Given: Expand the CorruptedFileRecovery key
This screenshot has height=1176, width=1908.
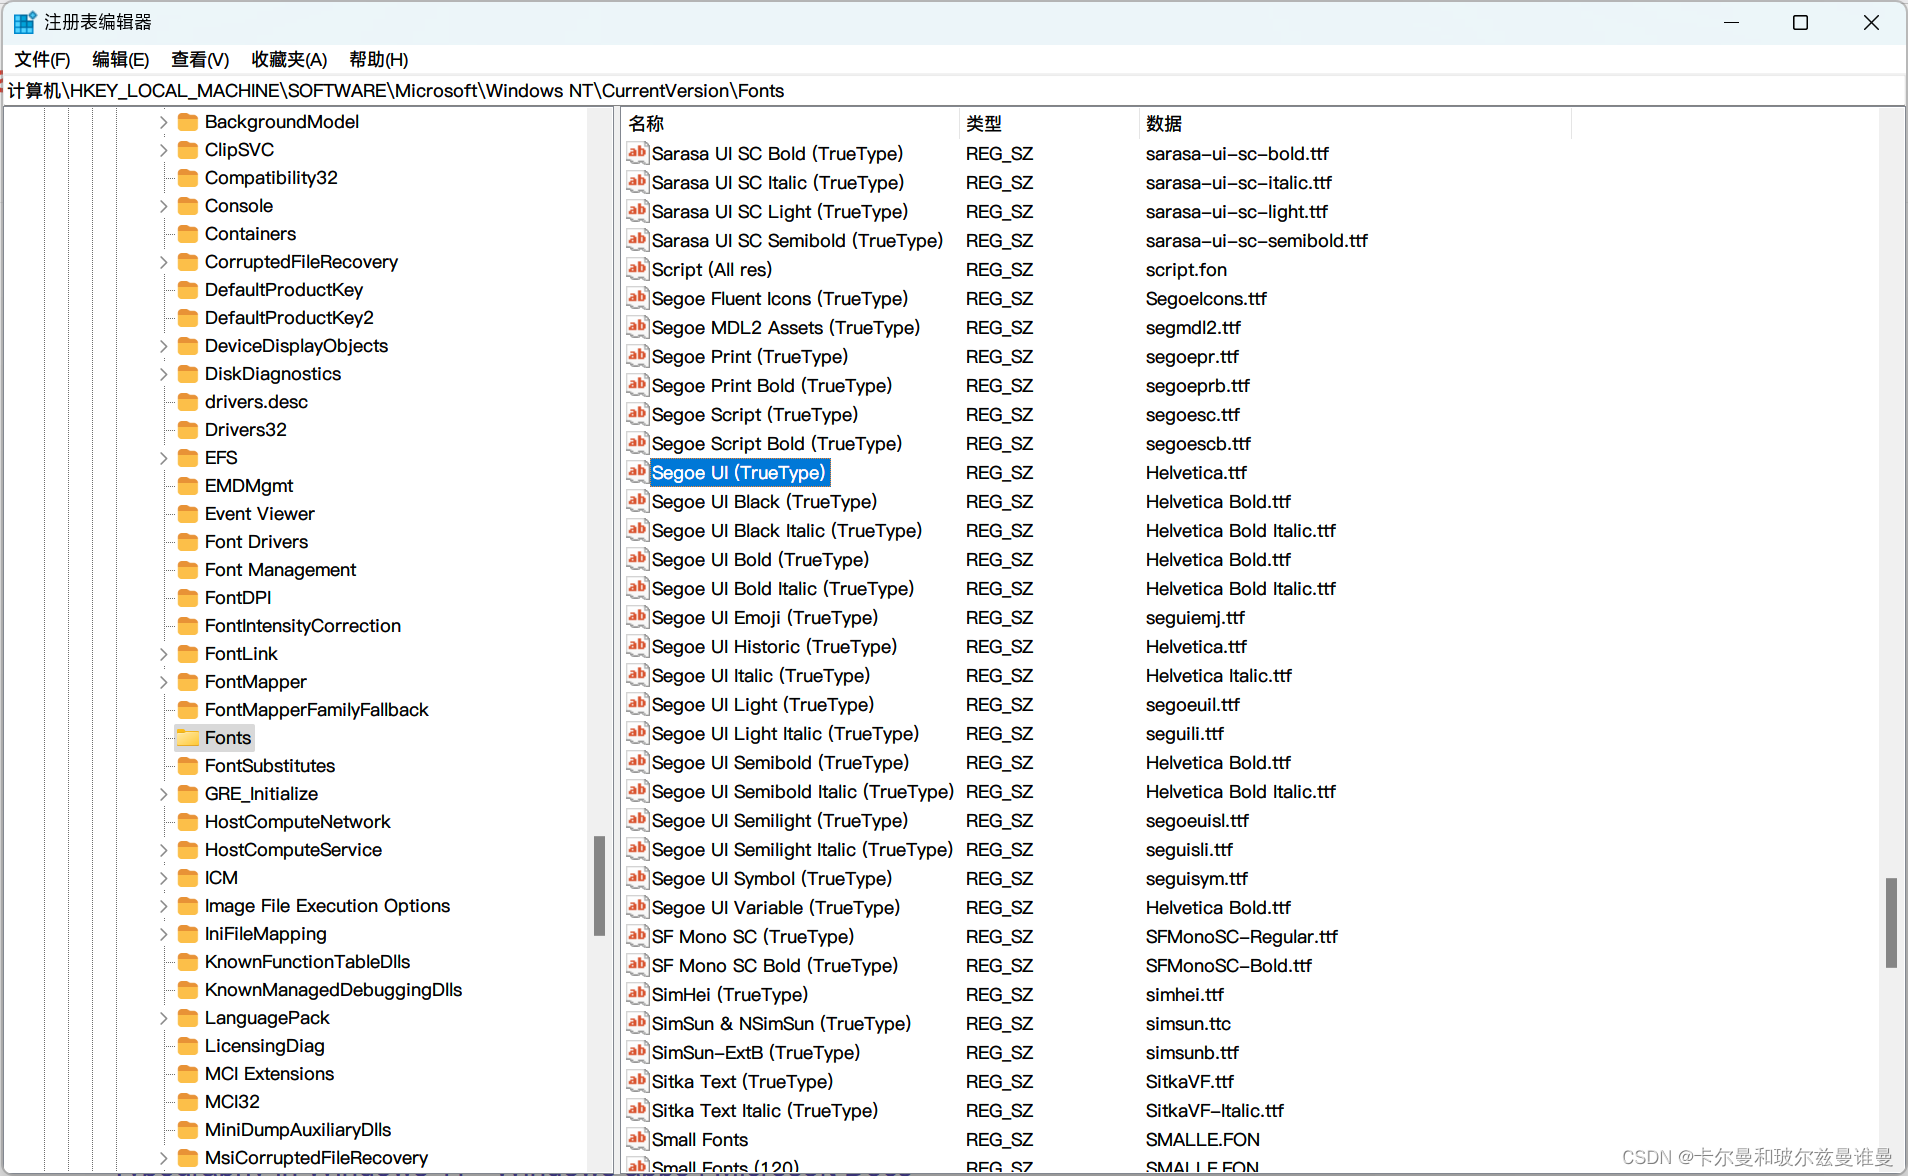Looking at the screenshot, I should 163,262.
